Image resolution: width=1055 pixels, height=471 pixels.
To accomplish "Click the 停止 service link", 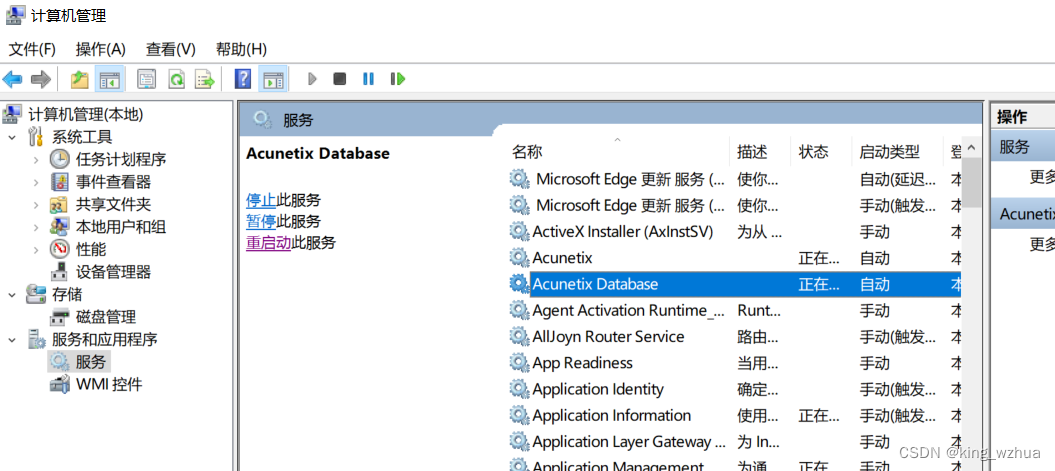I will [x=261, y=200].
